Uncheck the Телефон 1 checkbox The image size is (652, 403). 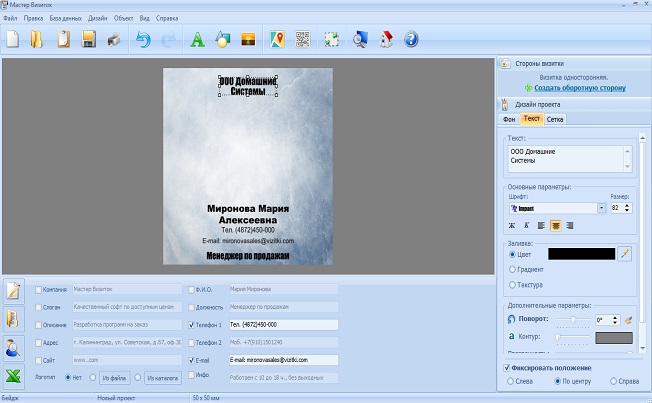point(191,325)
